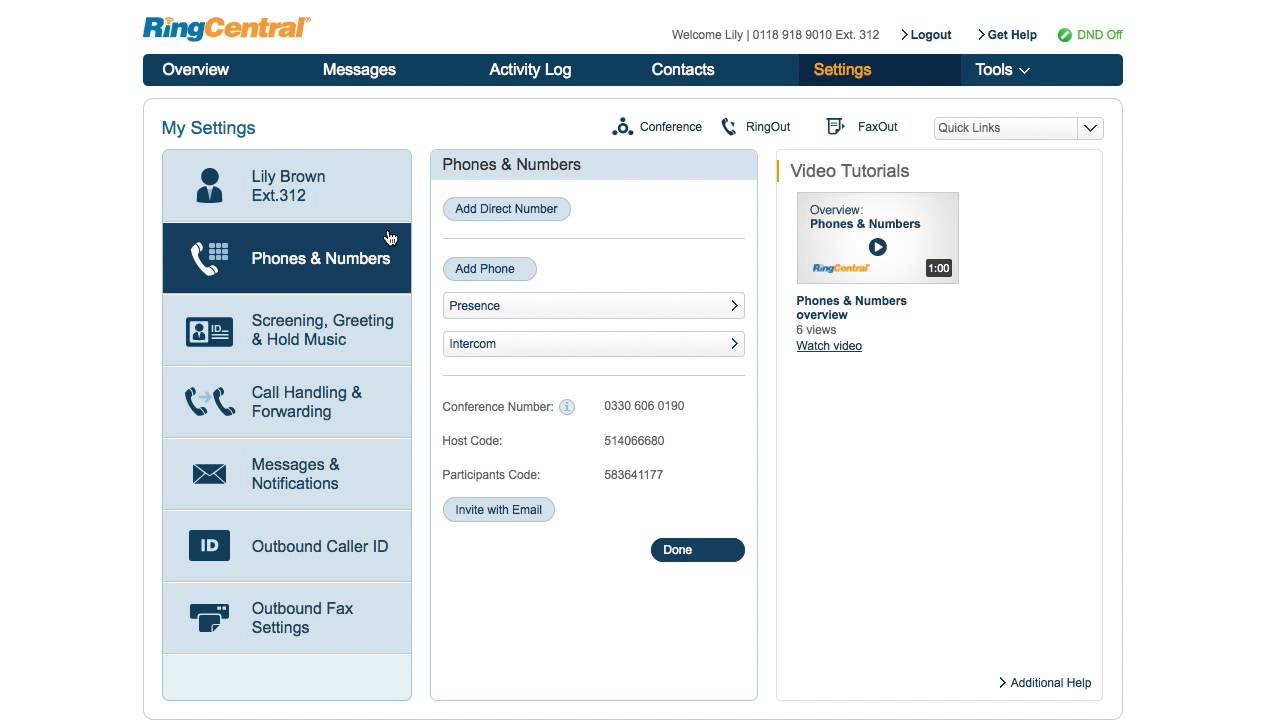Screen dimensions: 1280x720
Task: Open Additional Help link
Action: click(x=1045, y=683)
